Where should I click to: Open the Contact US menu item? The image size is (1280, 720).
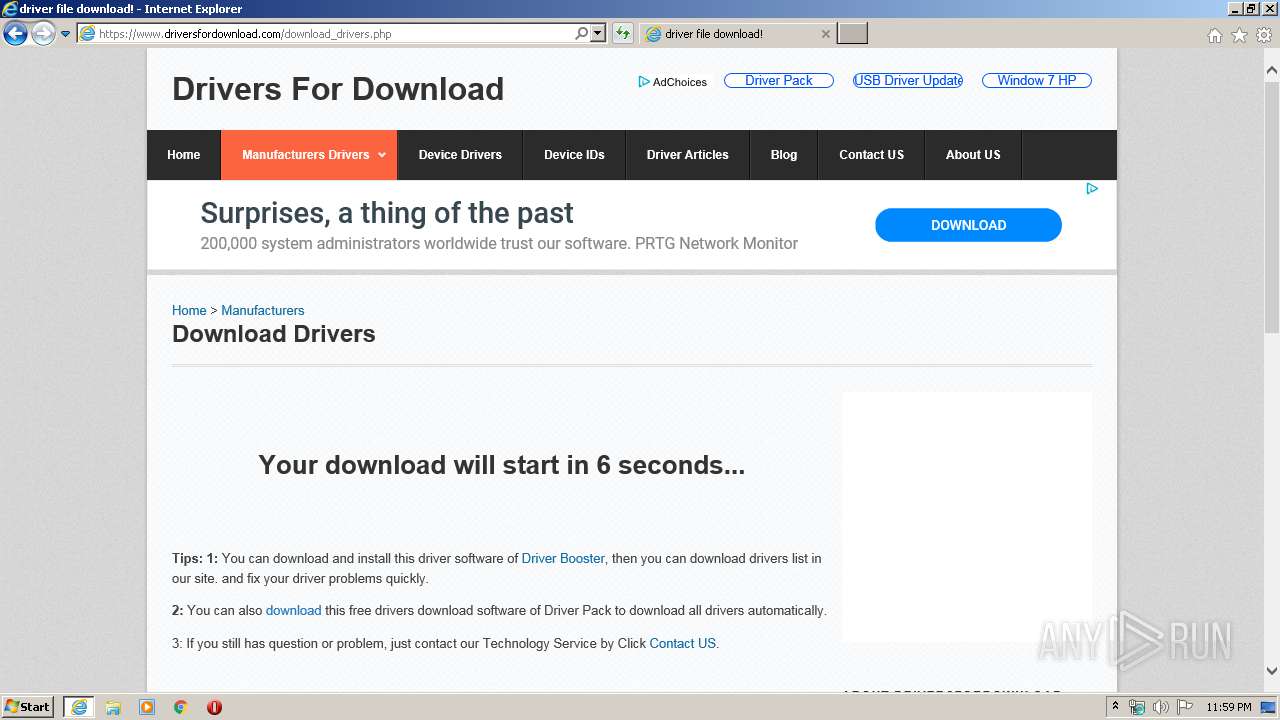click(871, 155)
